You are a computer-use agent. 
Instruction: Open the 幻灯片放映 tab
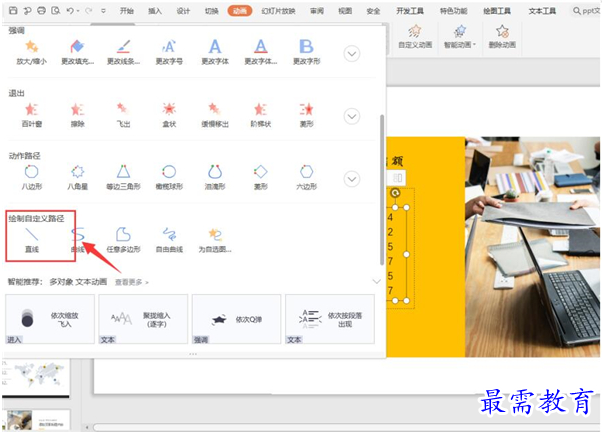278,11
